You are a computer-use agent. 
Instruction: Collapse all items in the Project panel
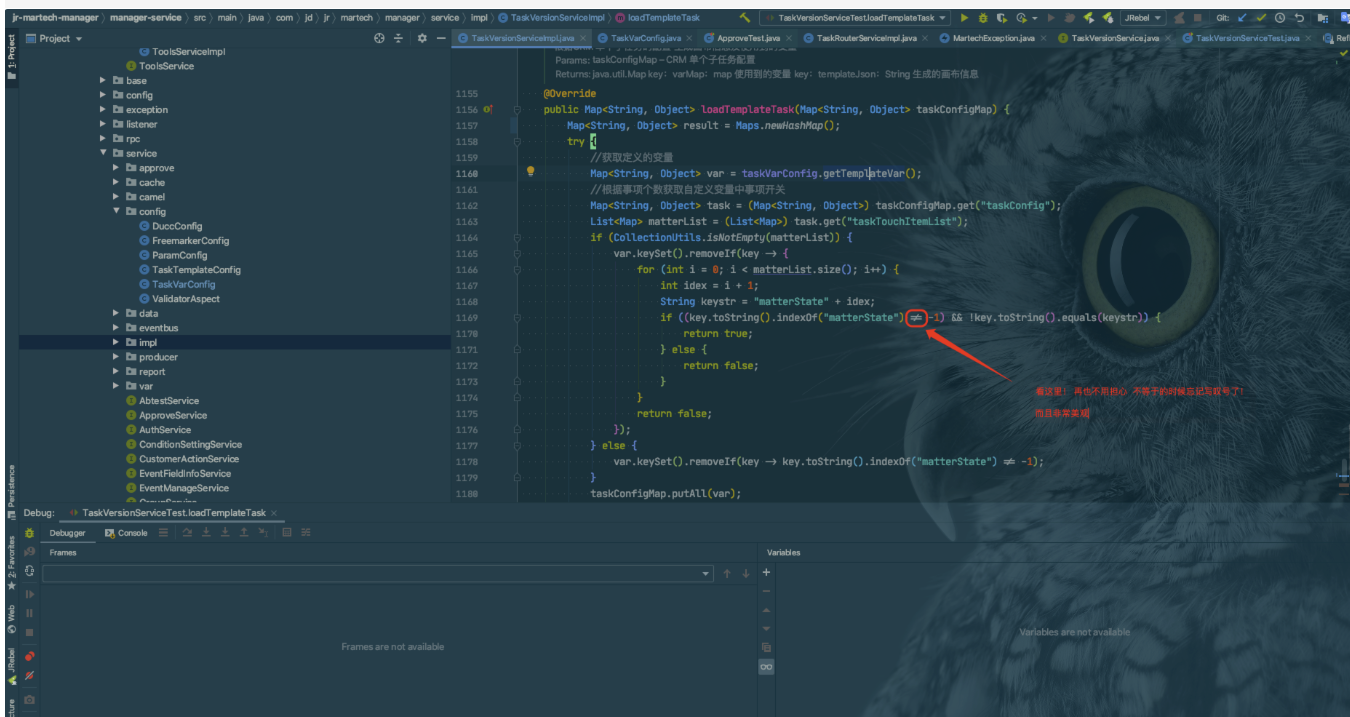click(398, 38)
